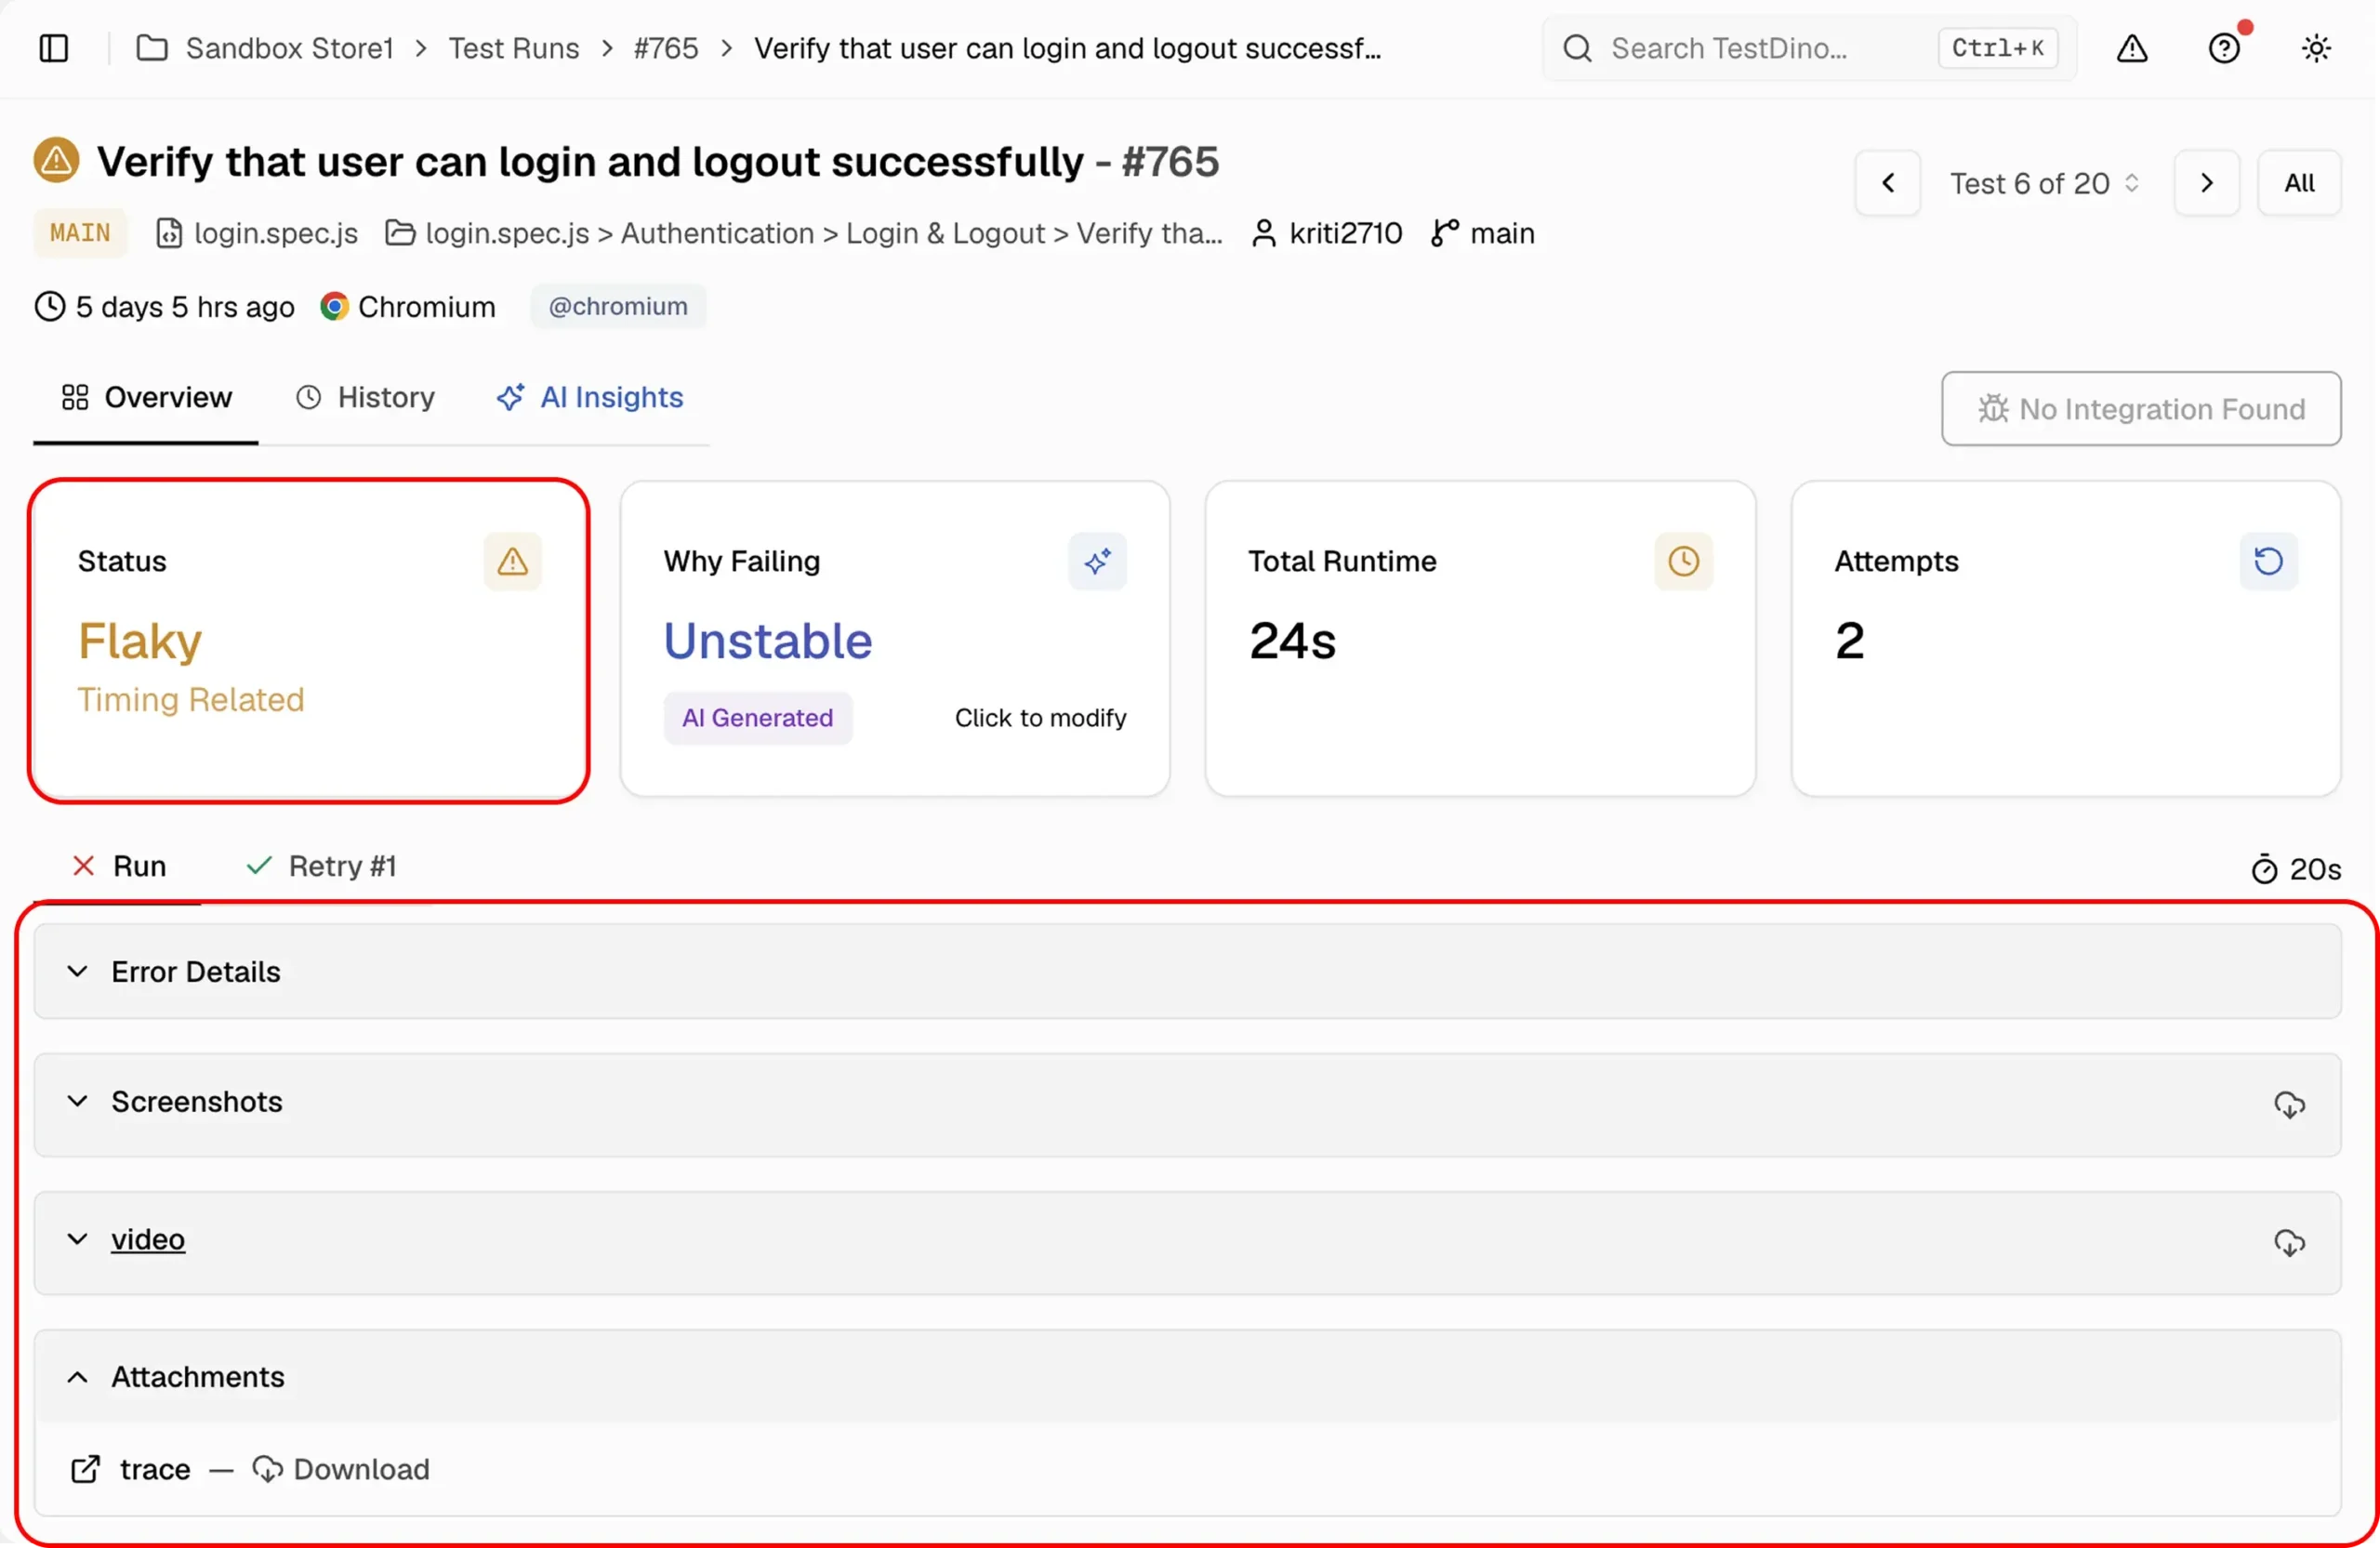Click the All button
2380x1548 pixels.
[x=2299, y=183]
